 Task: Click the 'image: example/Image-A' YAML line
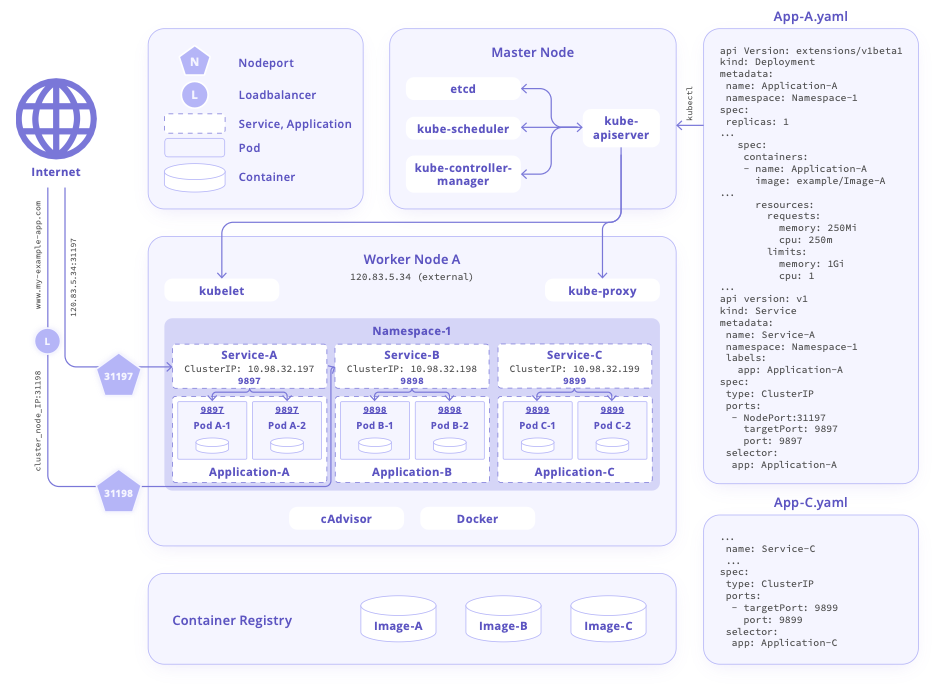click(x=820, y=181)
